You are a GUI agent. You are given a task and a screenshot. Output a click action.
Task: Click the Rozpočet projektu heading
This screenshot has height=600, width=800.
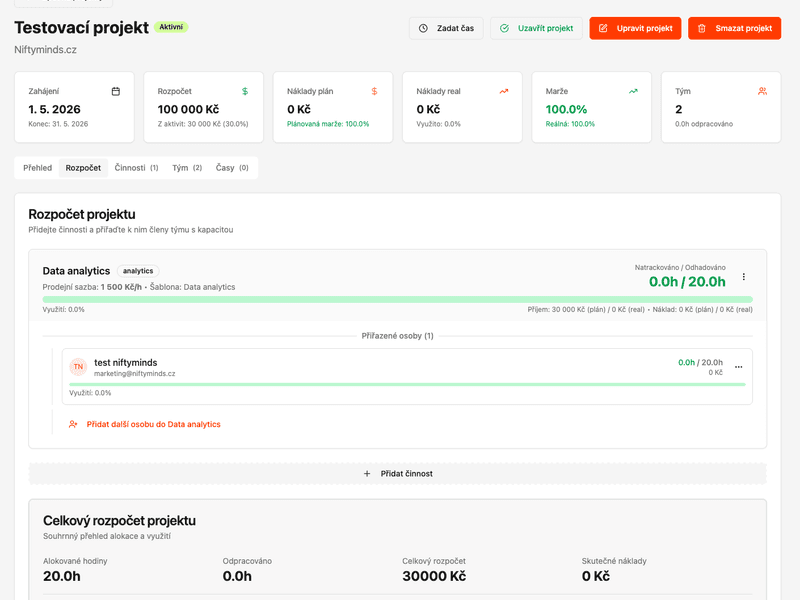click(82, 214)
